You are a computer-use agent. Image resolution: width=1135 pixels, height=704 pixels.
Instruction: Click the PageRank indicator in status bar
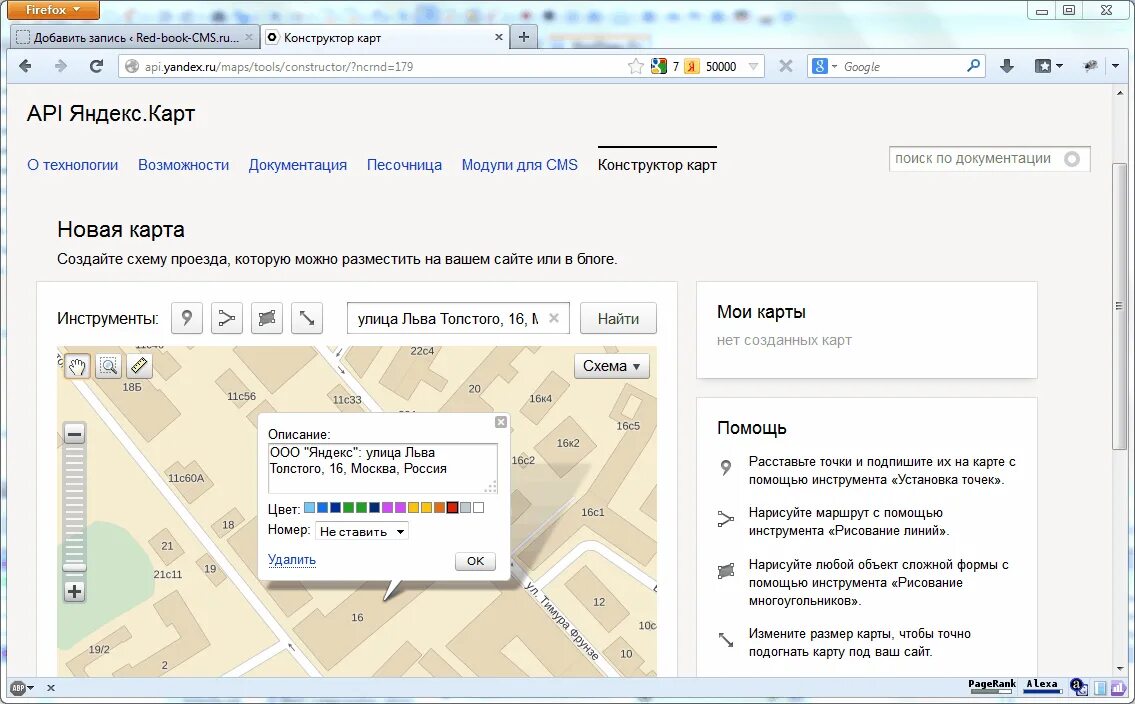pyautogui.click(x=992, y=685)
